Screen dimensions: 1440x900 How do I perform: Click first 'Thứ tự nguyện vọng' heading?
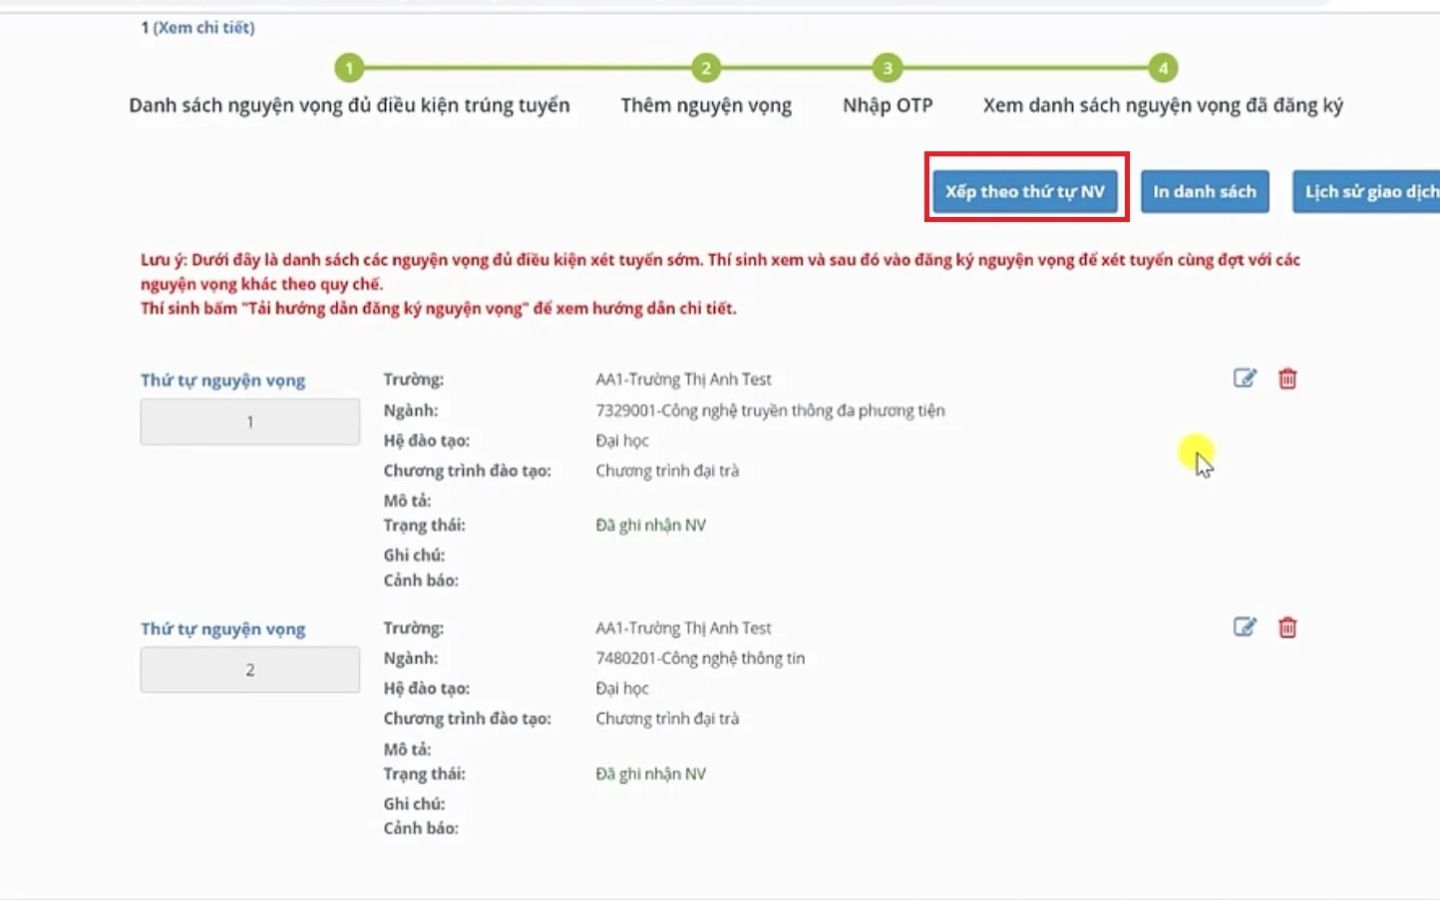(223, 380)
